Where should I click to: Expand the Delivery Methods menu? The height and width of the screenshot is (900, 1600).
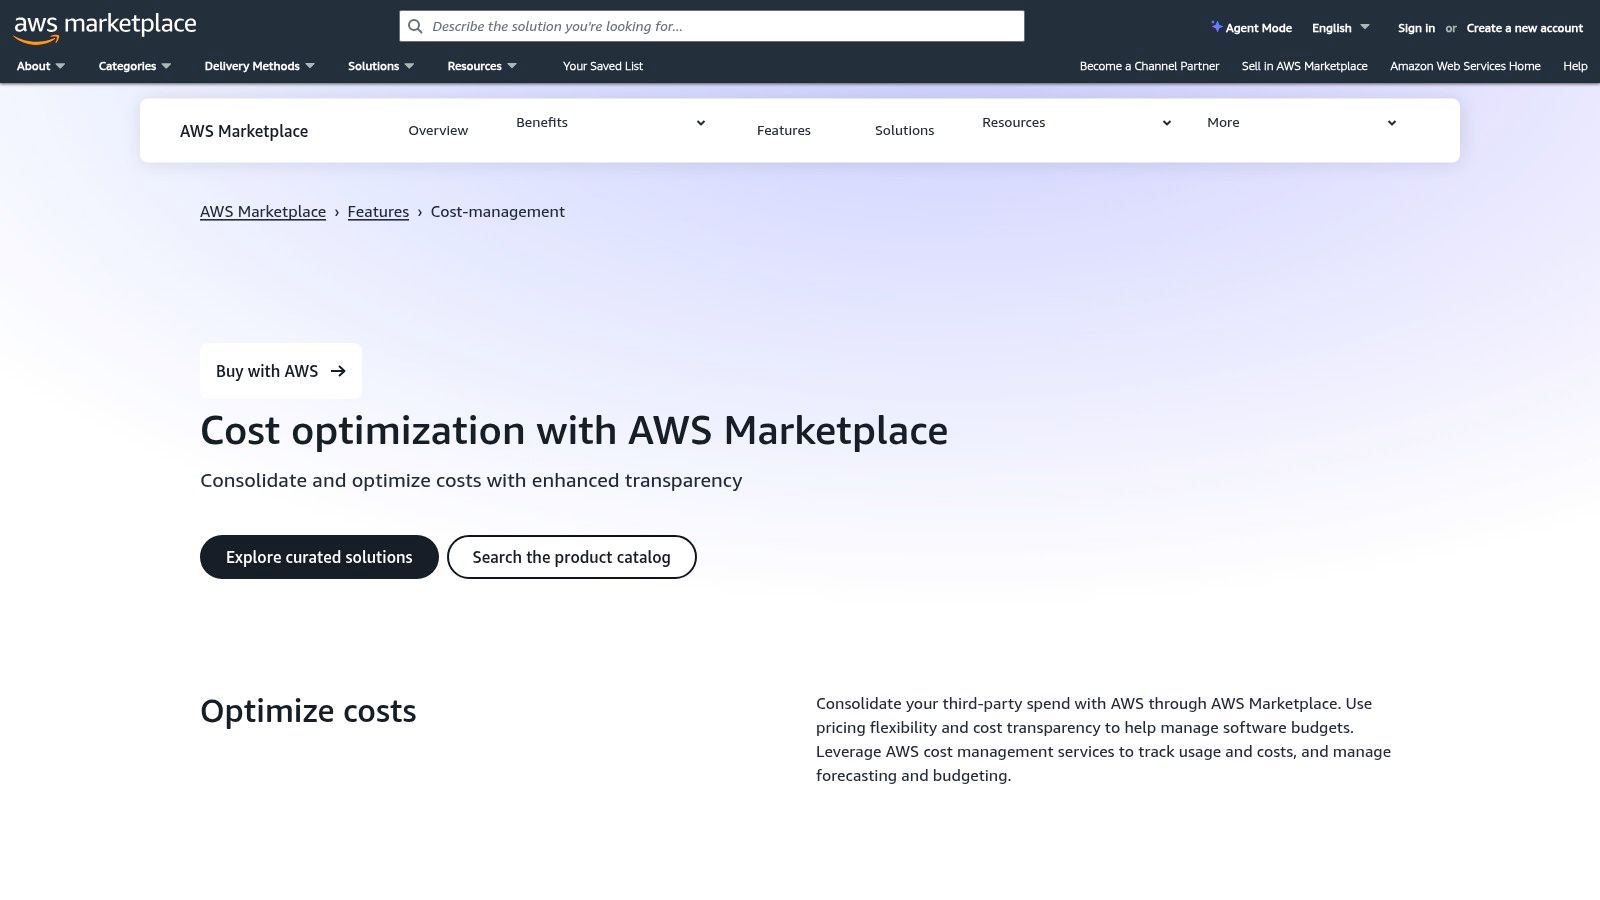(258, 66)
